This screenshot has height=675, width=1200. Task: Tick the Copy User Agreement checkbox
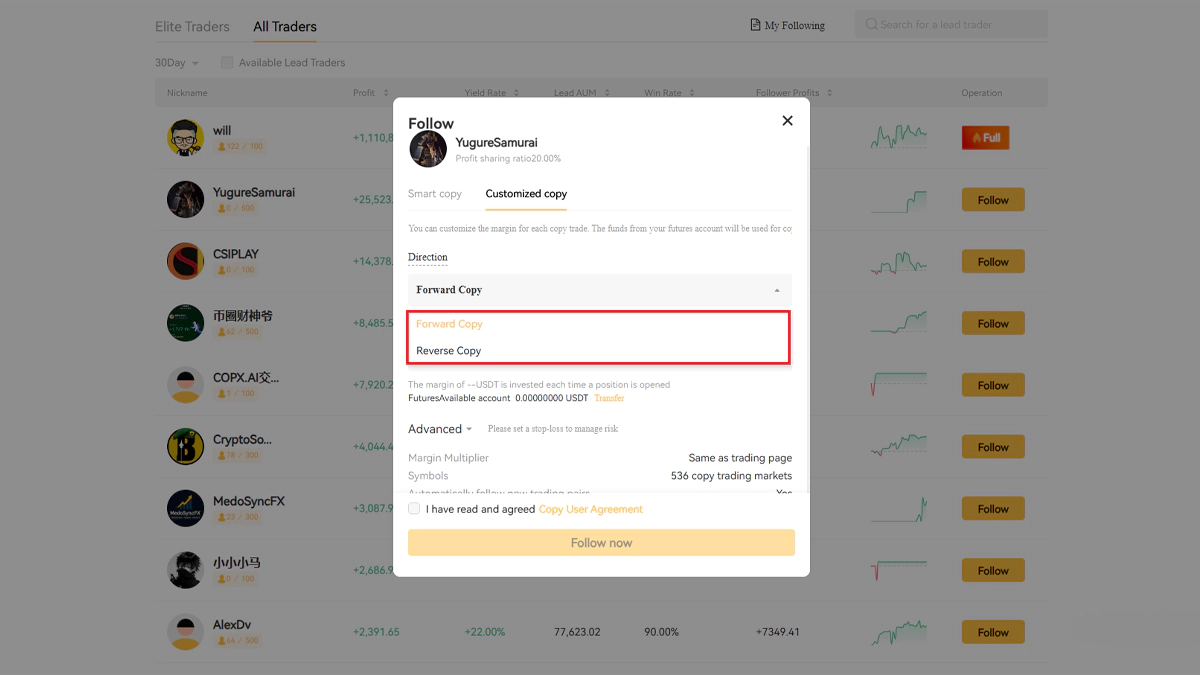tap(414, 509)
